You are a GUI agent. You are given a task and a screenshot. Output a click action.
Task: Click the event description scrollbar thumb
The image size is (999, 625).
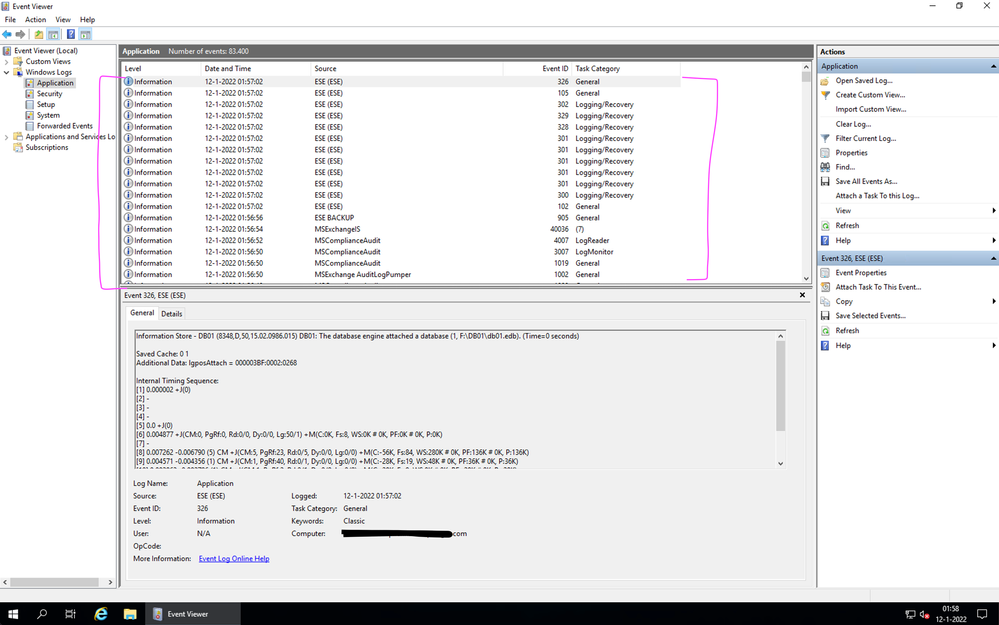pyautogui.click(x=780, y=385)
